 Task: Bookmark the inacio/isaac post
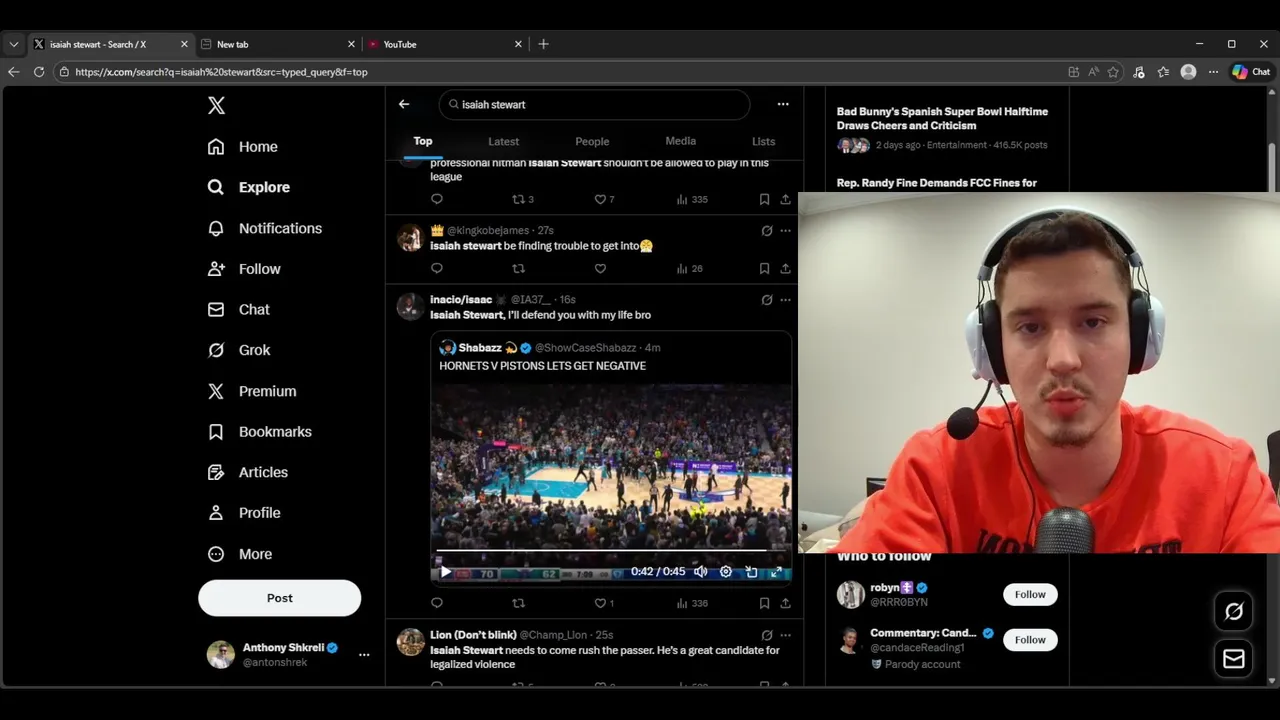[764, 603]
